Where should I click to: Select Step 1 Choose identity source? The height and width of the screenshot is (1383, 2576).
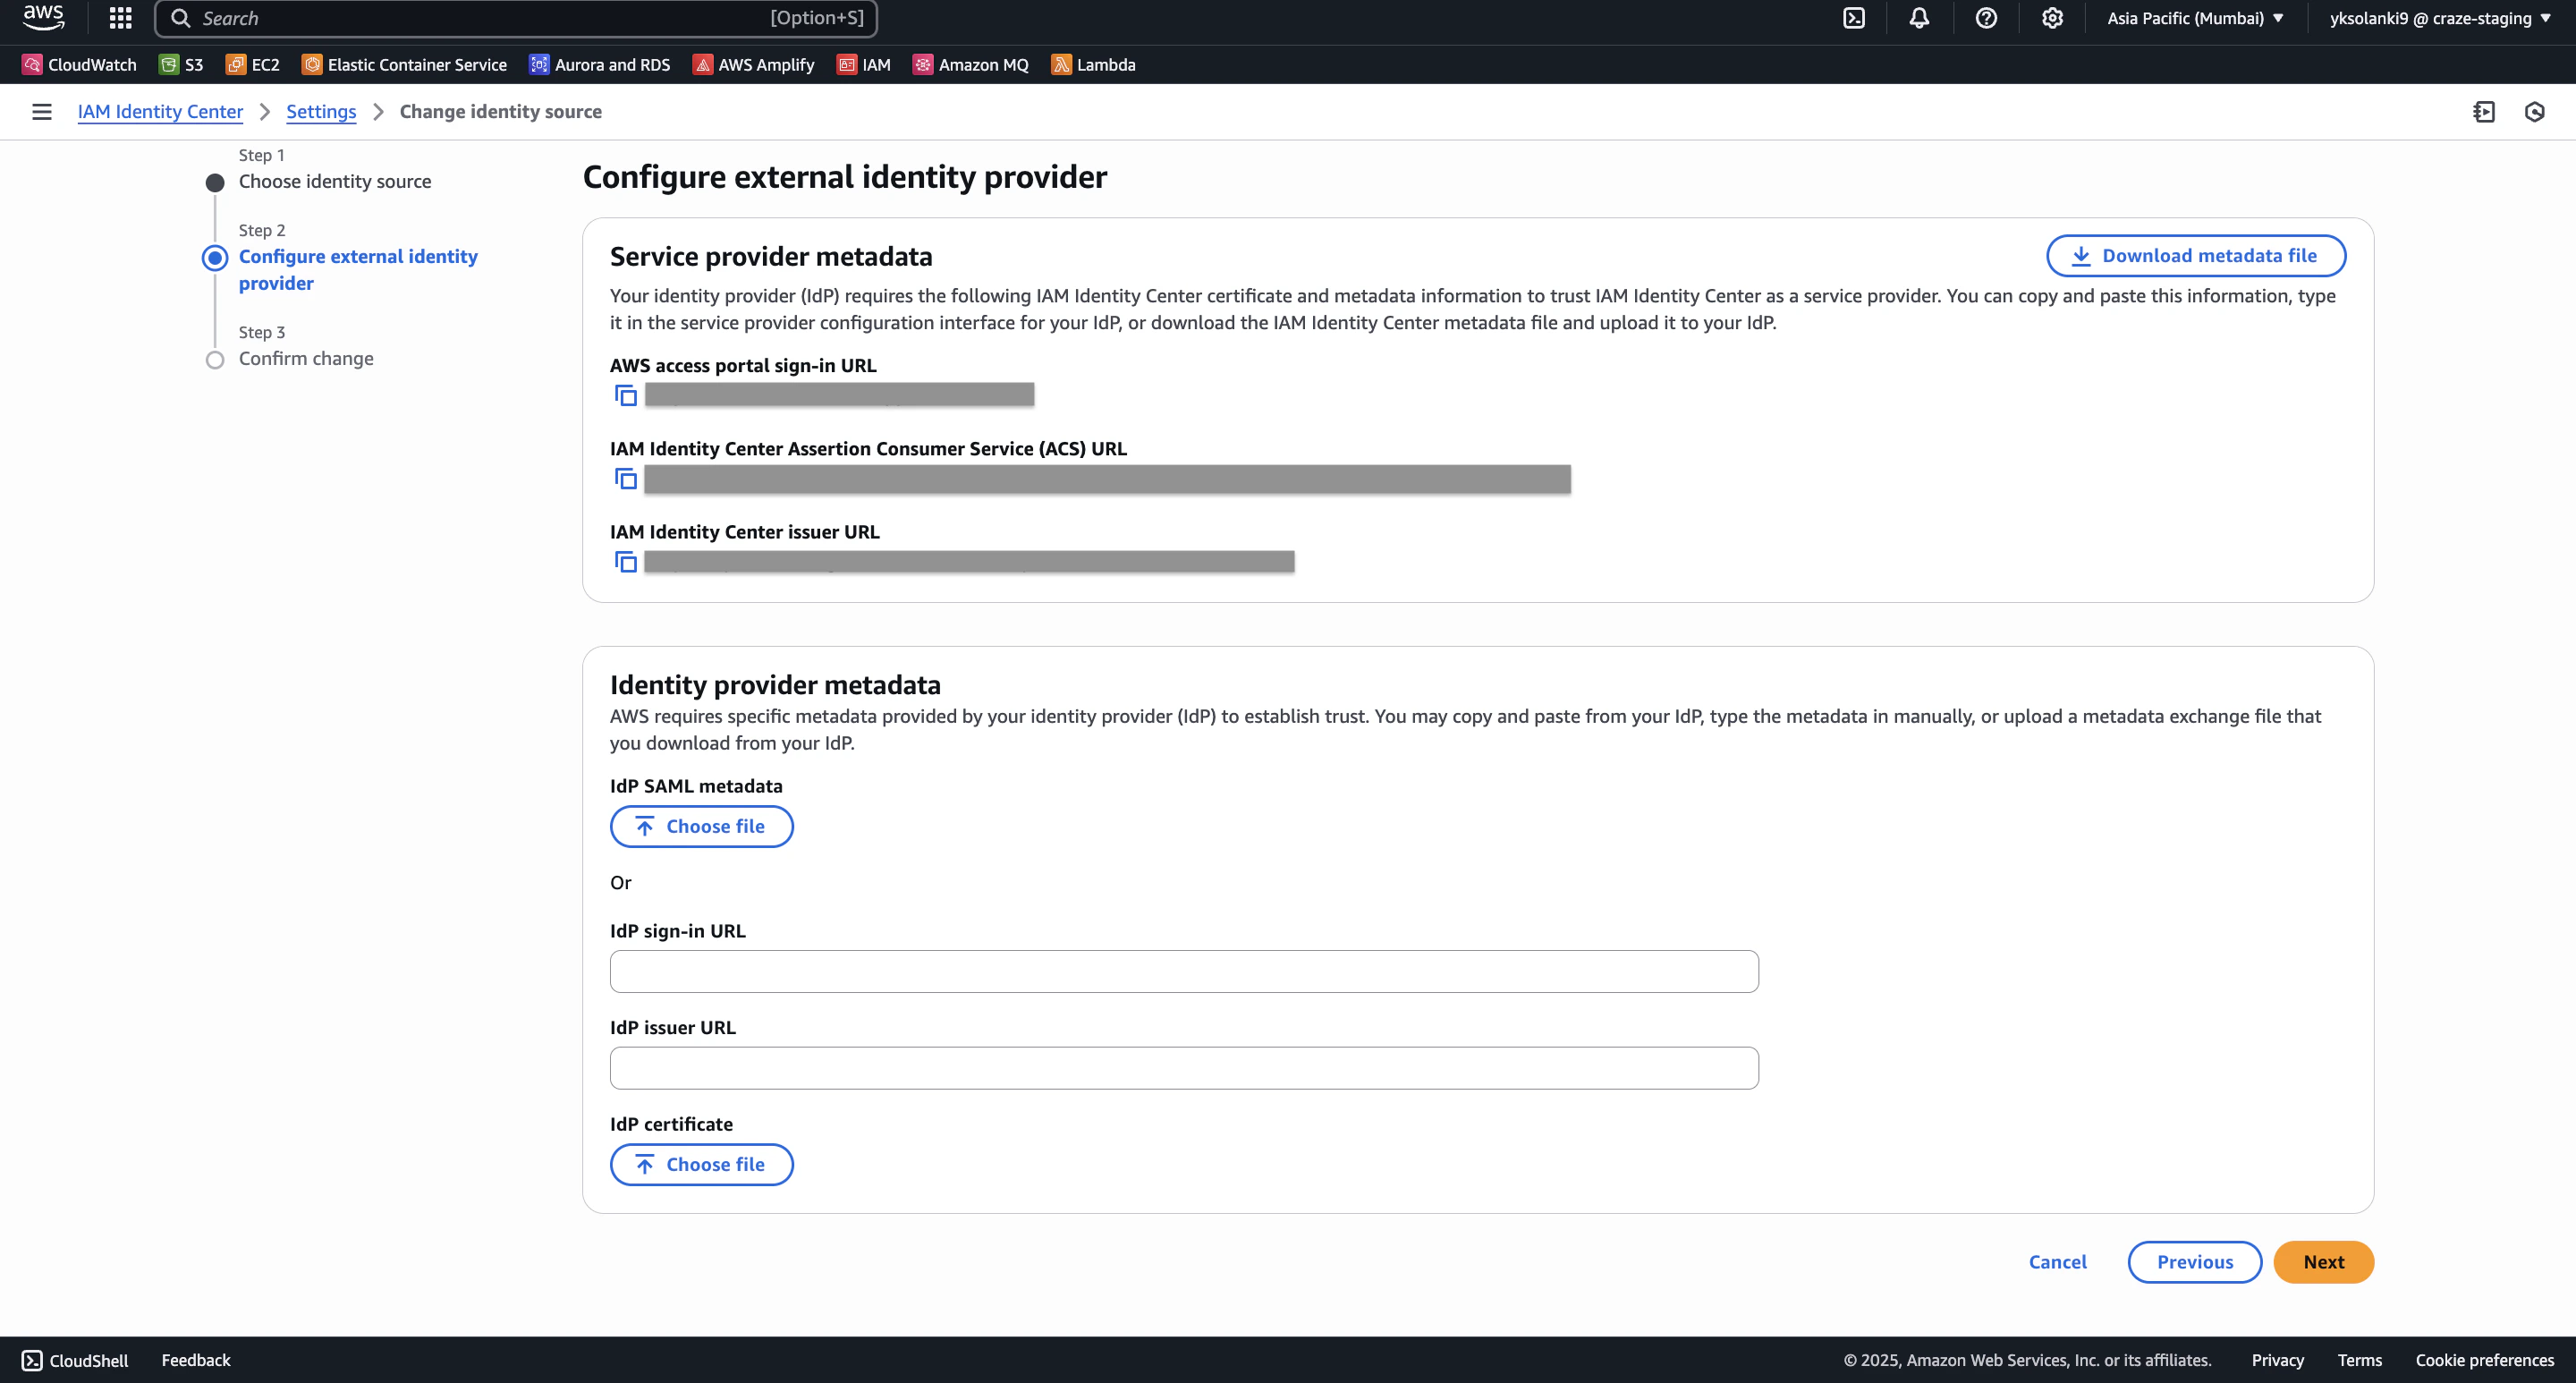[334, 182]
